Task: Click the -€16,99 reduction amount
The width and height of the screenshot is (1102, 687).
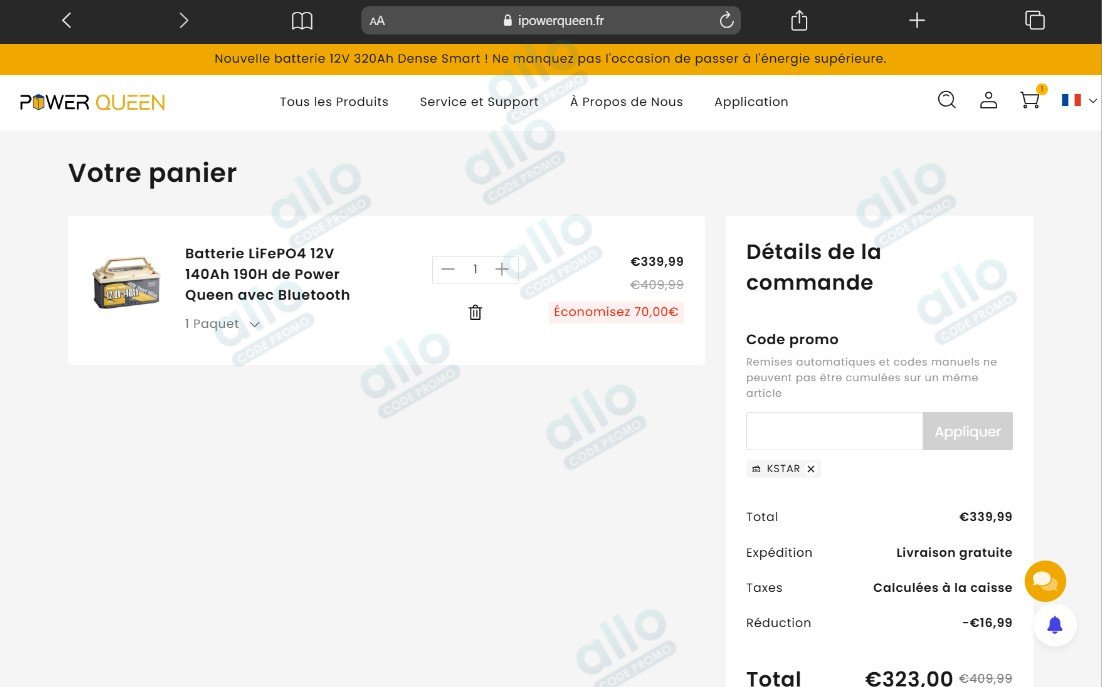Action: pyautogui.click(x=987, y=623)
